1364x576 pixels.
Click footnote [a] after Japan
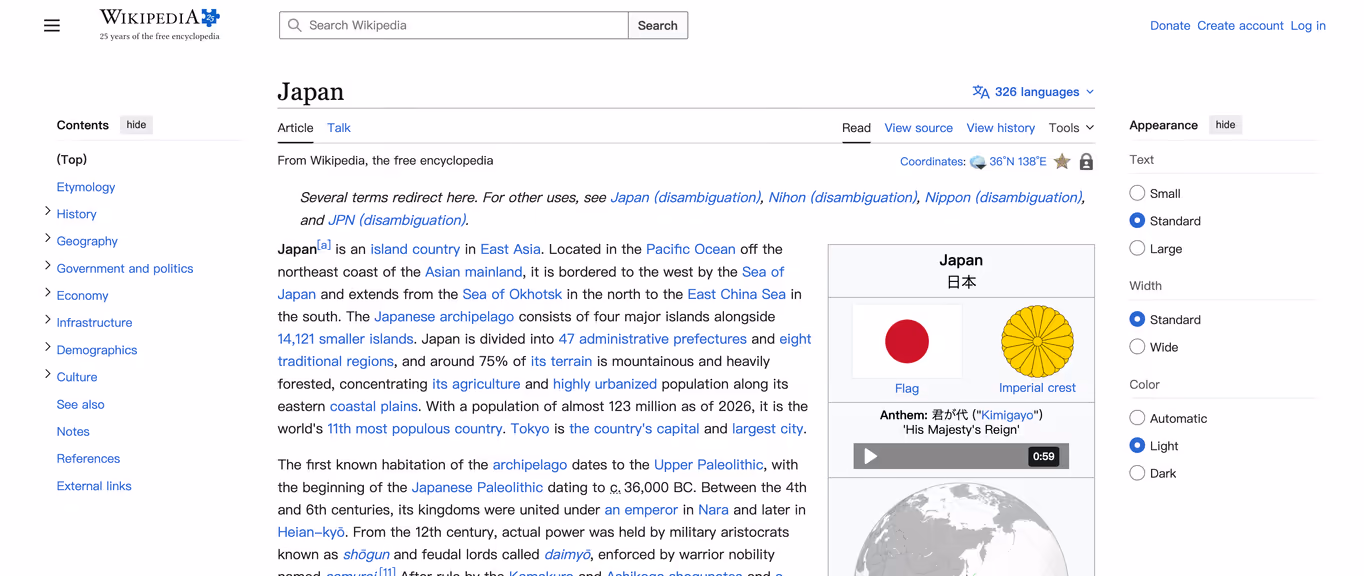click(324, 245)
